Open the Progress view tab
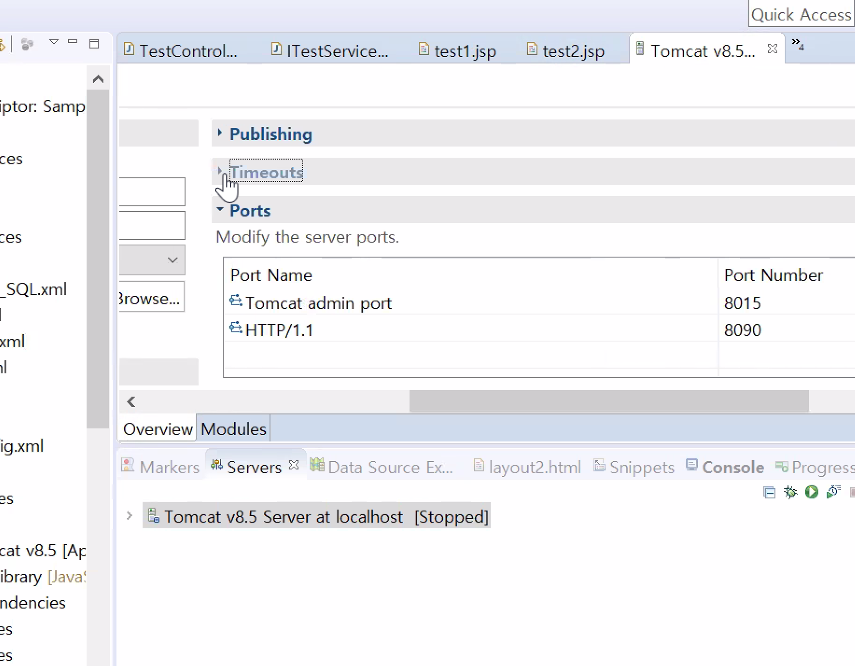 point(815,467)
